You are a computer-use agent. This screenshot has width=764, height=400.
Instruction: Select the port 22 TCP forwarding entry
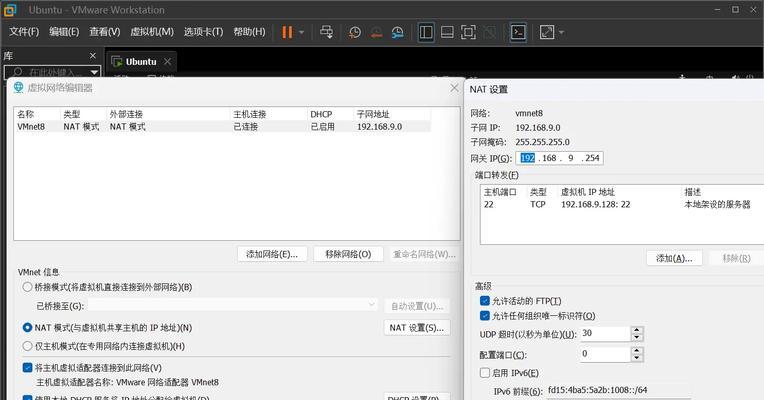[x=622, y=205]
